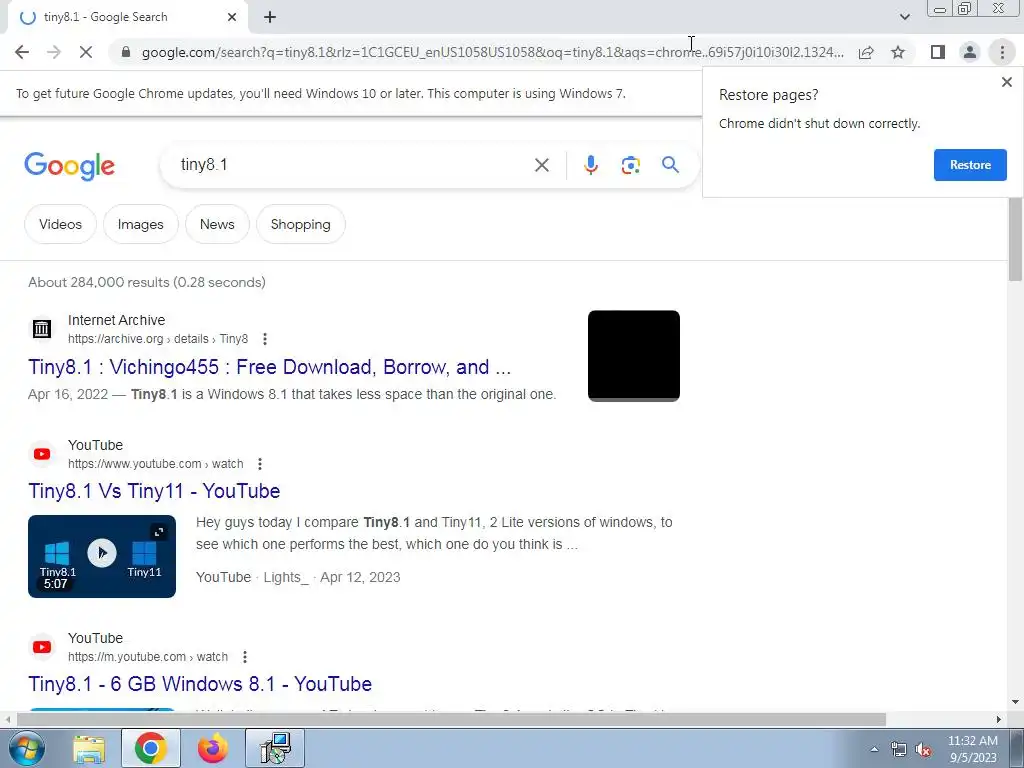Image resolution: width=1024 pixels, height=768 pixels.
Task: Open Firefox from the taskbar
Action: click(212, 748)
